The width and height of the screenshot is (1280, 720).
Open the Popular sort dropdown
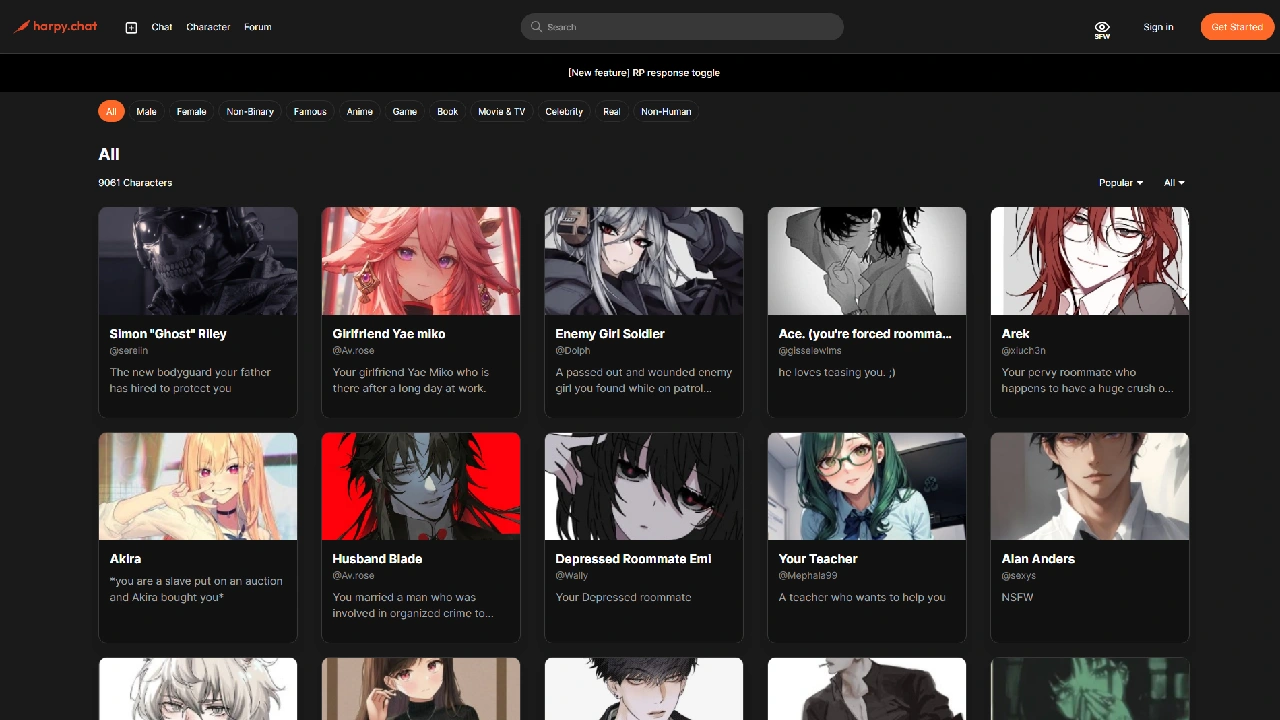click(x=1120, y=183)
